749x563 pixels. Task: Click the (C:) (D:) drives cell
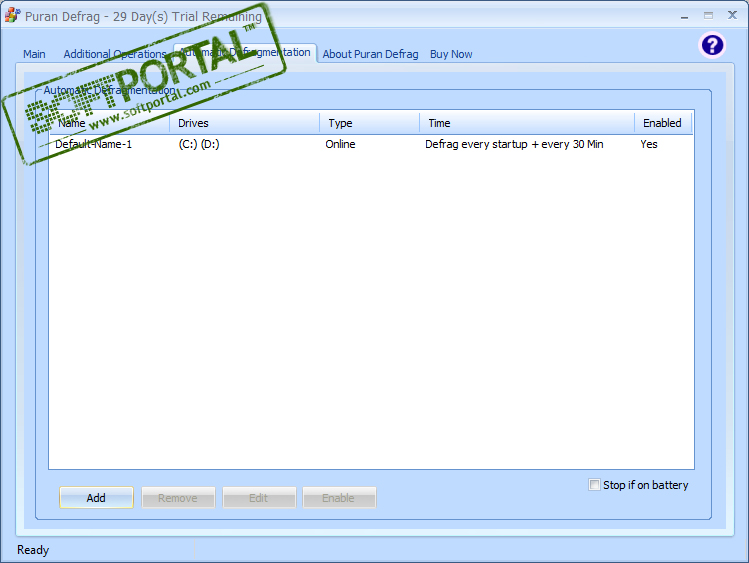point(199,144)
